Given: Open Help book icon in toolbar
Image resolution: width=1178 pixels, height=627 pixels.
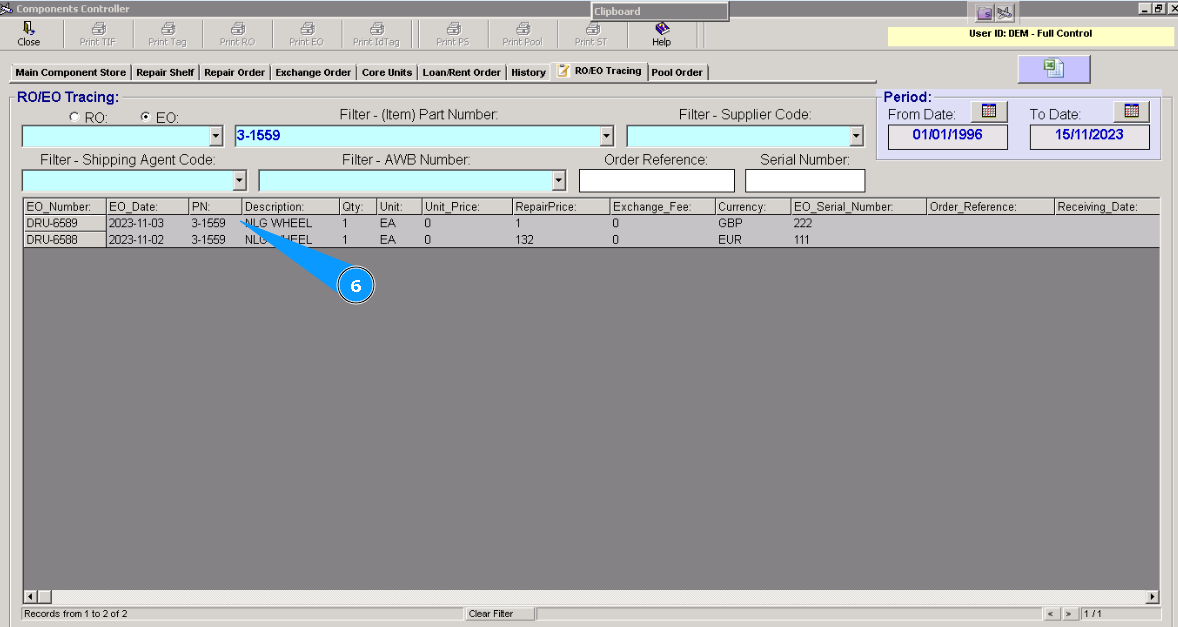Looking at the screenshot, I should (x=662, y=29).
